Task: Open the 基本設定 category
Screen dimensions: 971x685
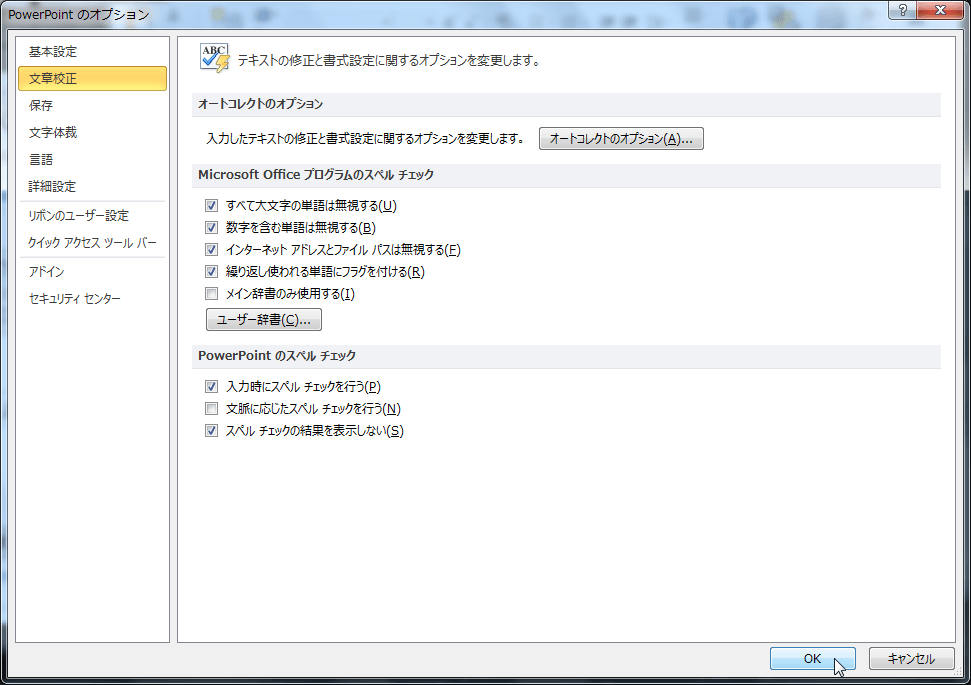Action: coord(92,51)
